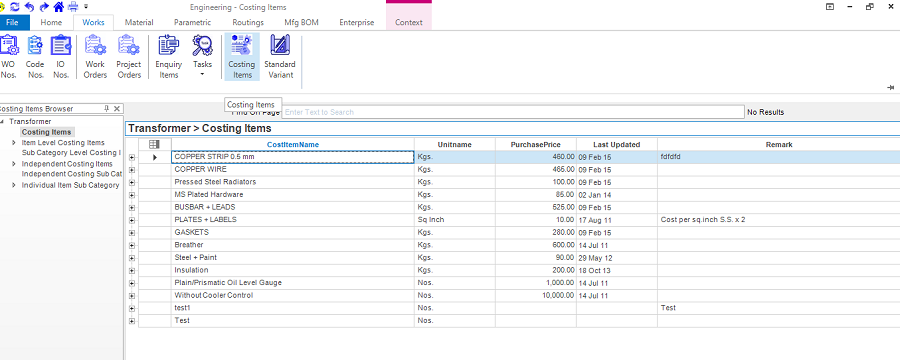
Task: Open Project Orders ribbon icon
Action: pos(129,57)
